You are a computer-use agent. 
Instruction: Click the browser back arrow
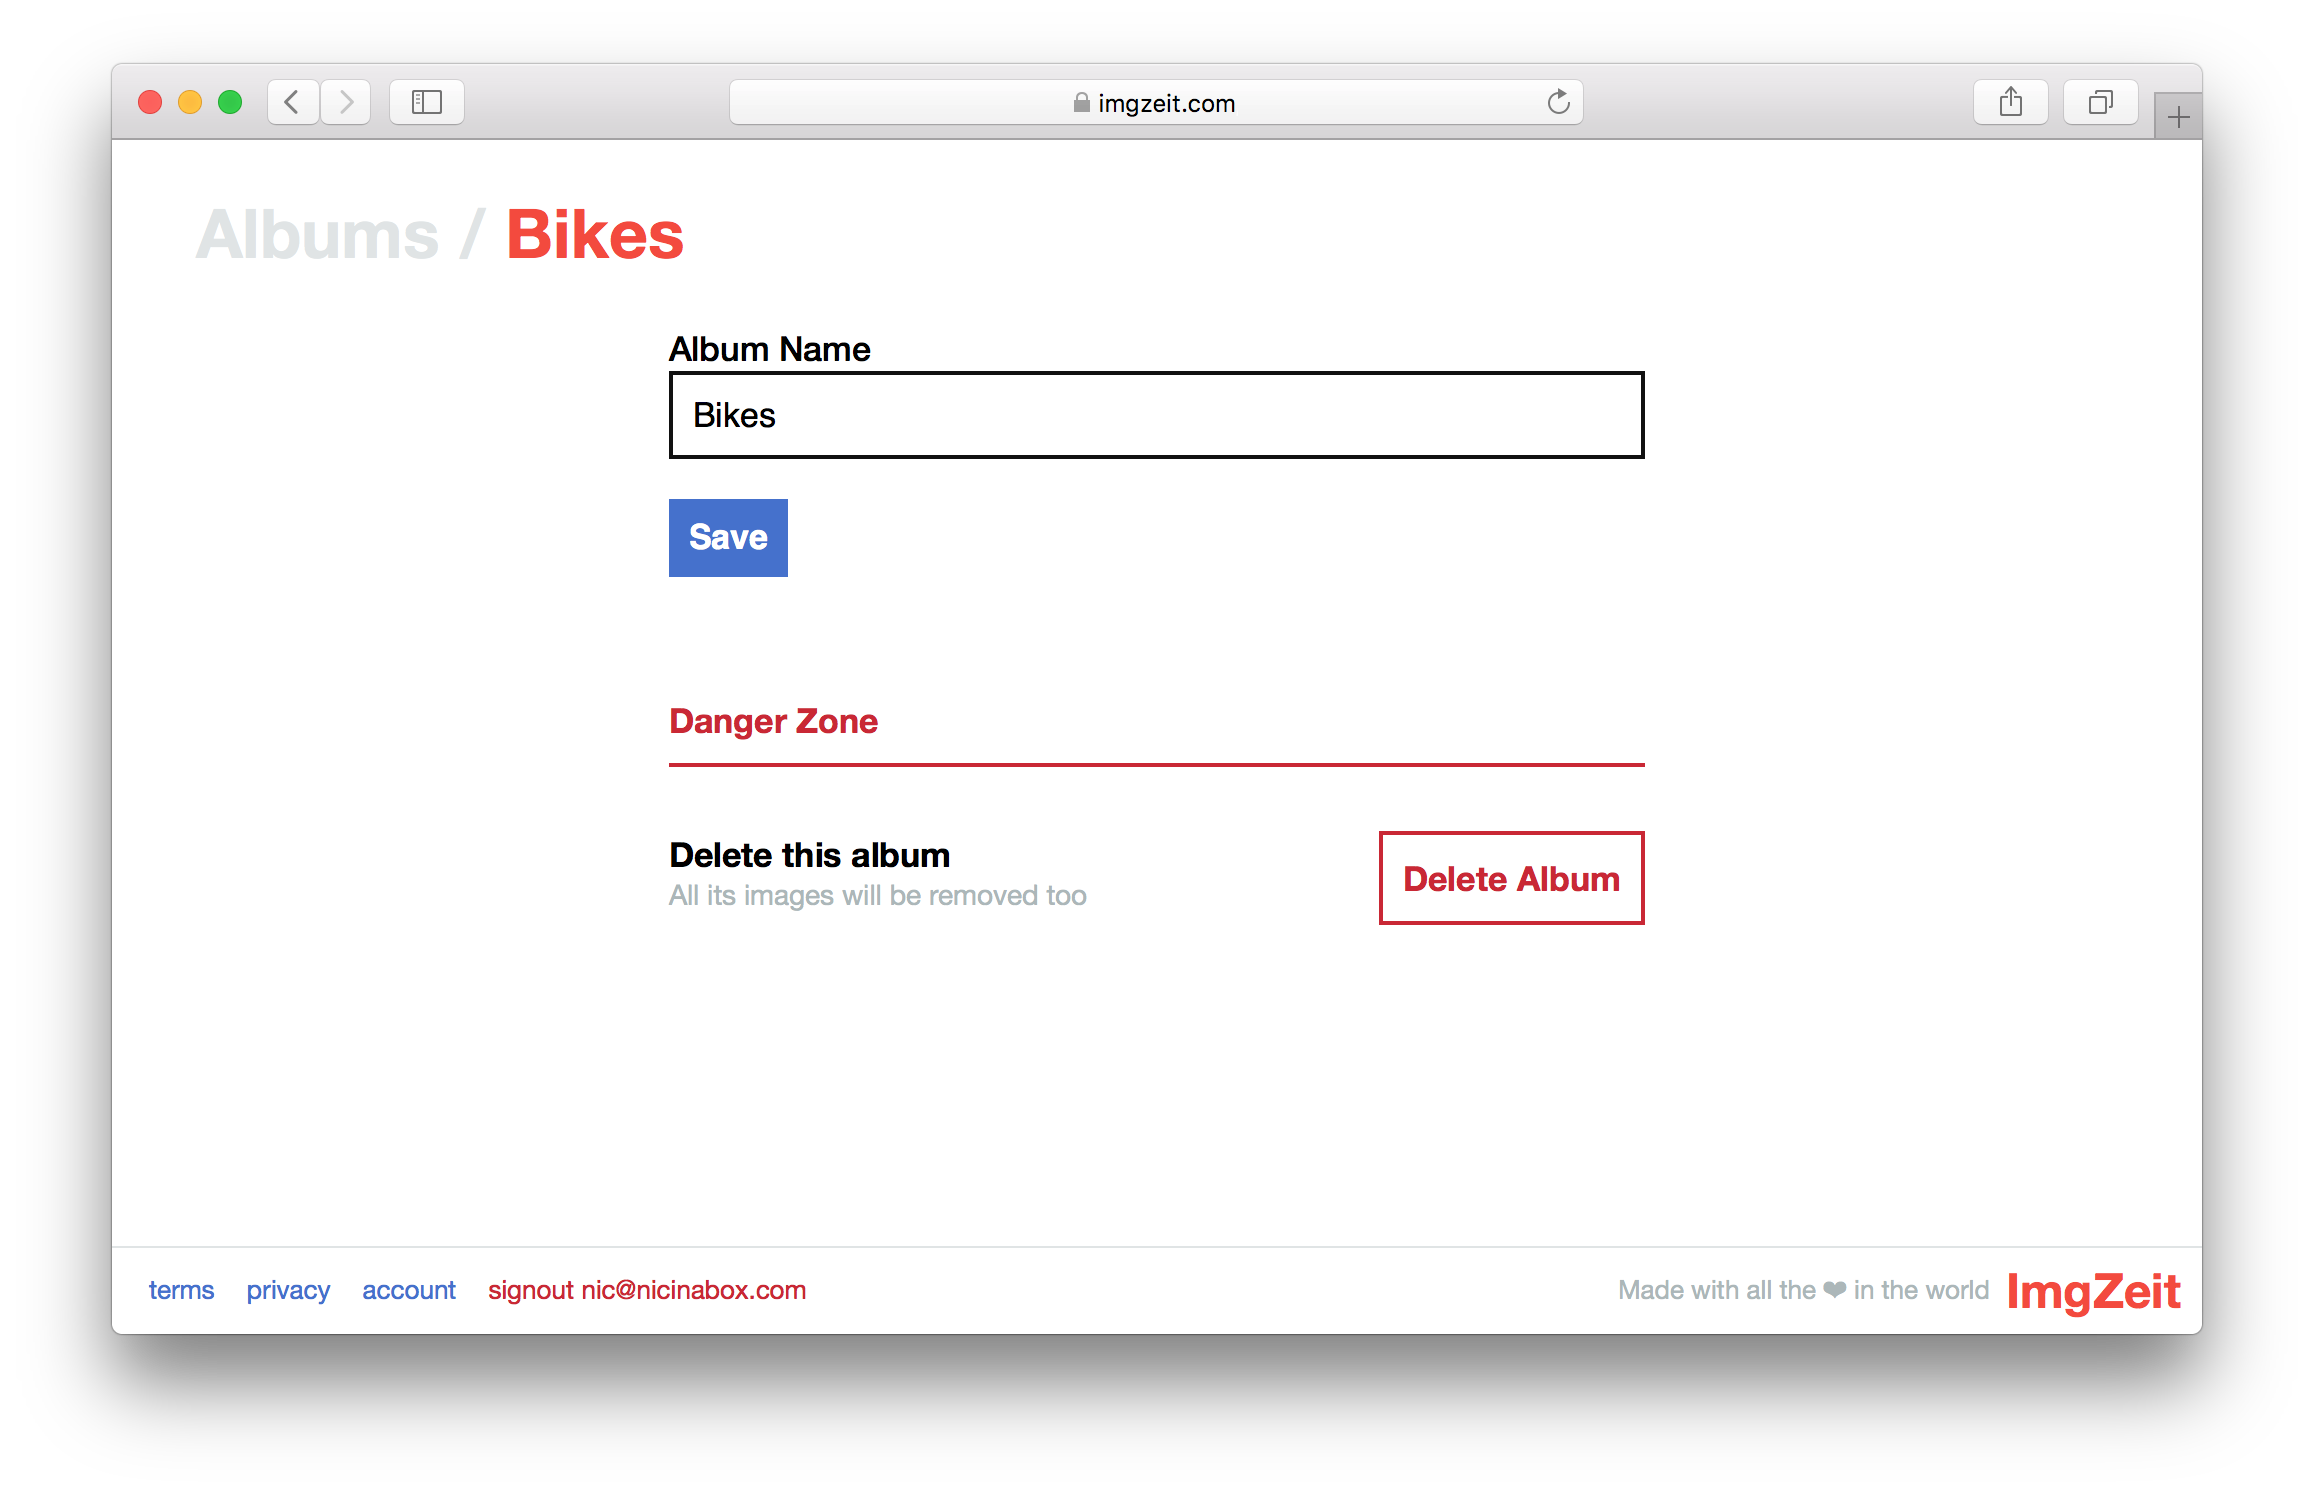293,102
